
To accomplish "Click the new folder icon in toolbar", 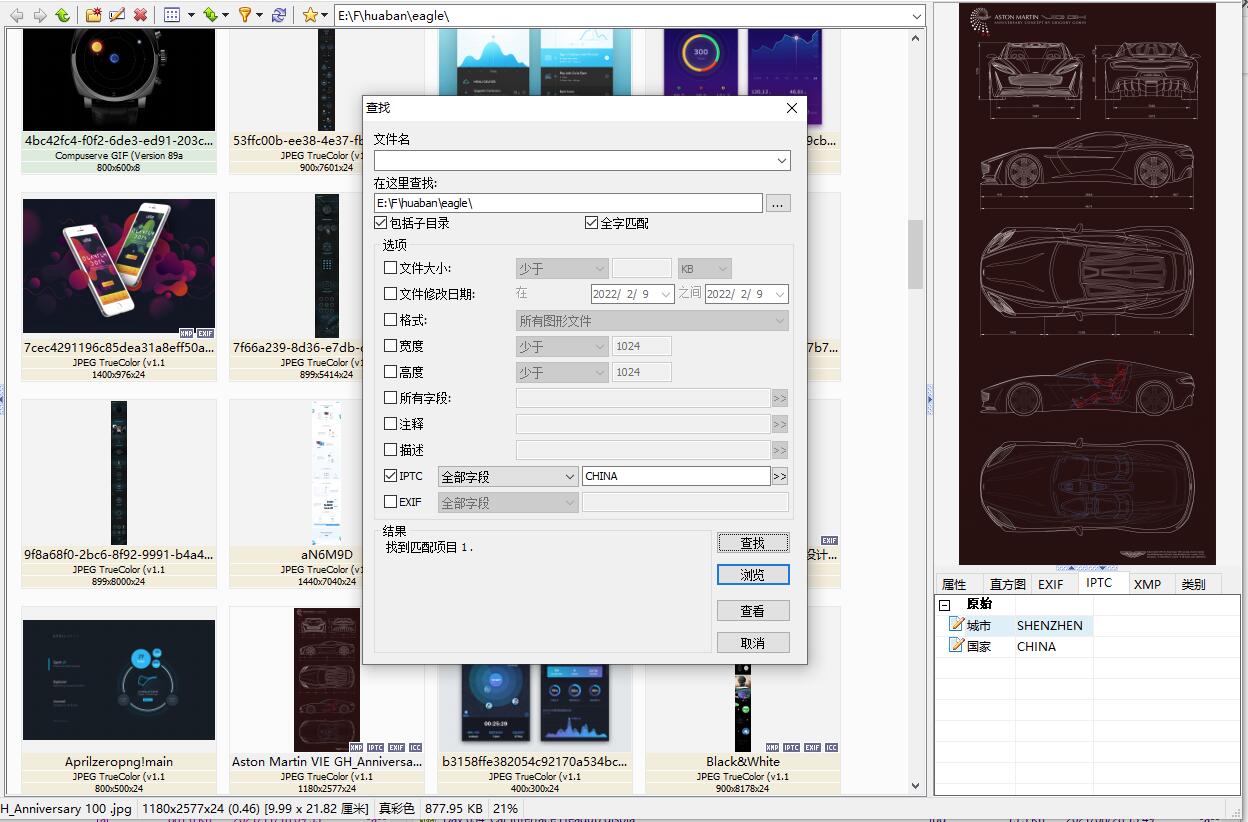I will click(x=93, y=15).
